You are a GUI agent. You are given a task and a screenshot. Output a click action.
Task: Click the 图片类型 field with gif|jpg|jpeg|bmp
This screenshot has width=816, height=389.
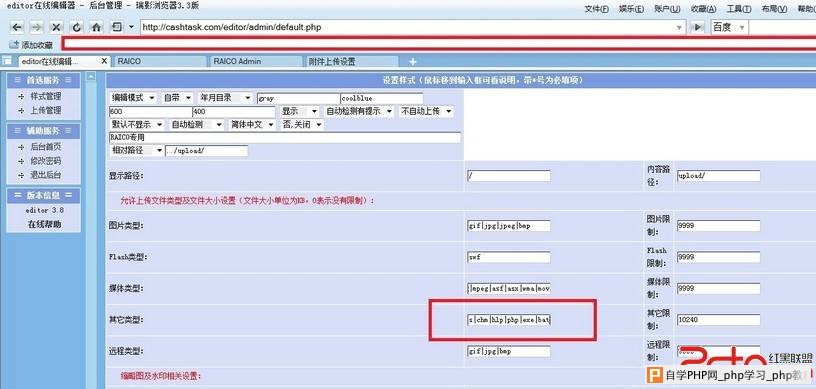tap(508, 225)
